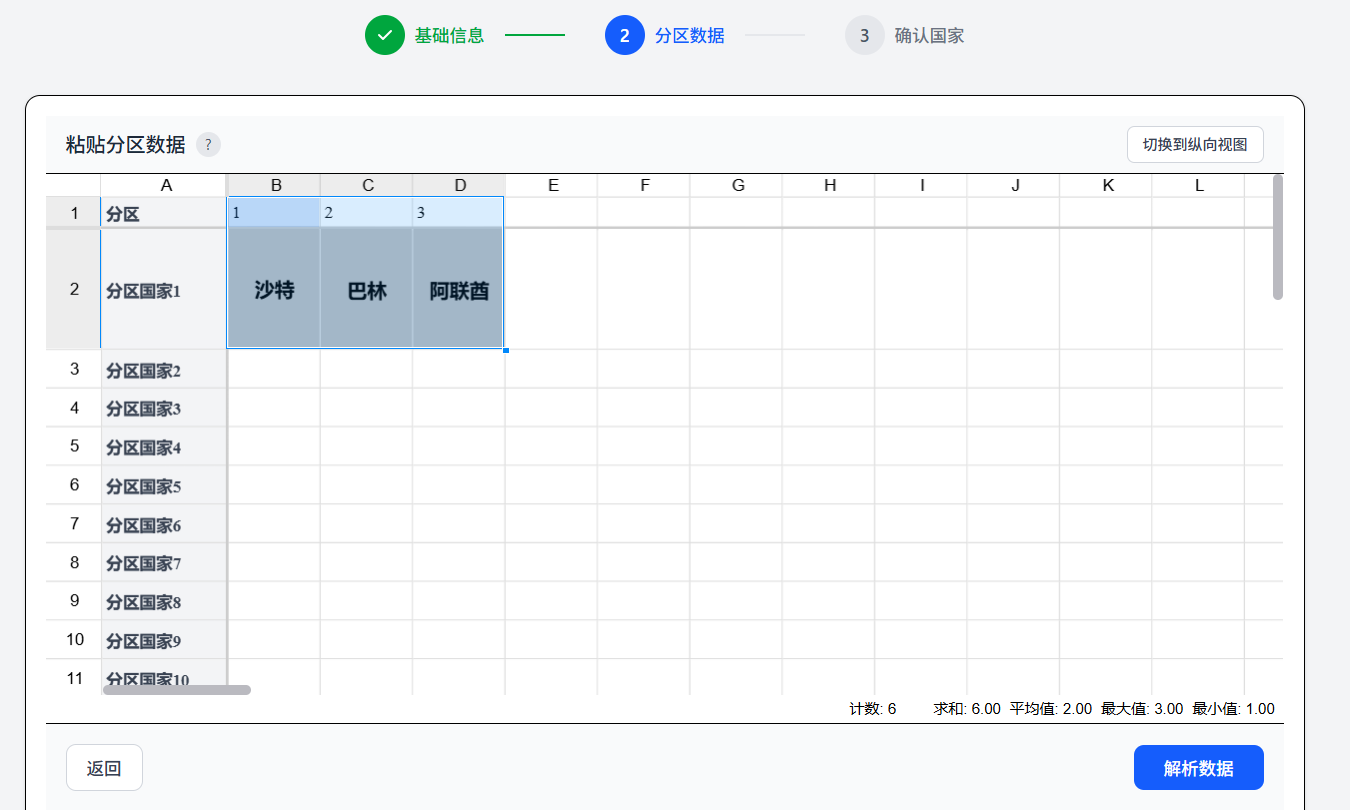Image resolution: width=1350 pixels, height=810 pixels.
Task: Click the cell containing 巴林
Action: click(x=367, y=290)
